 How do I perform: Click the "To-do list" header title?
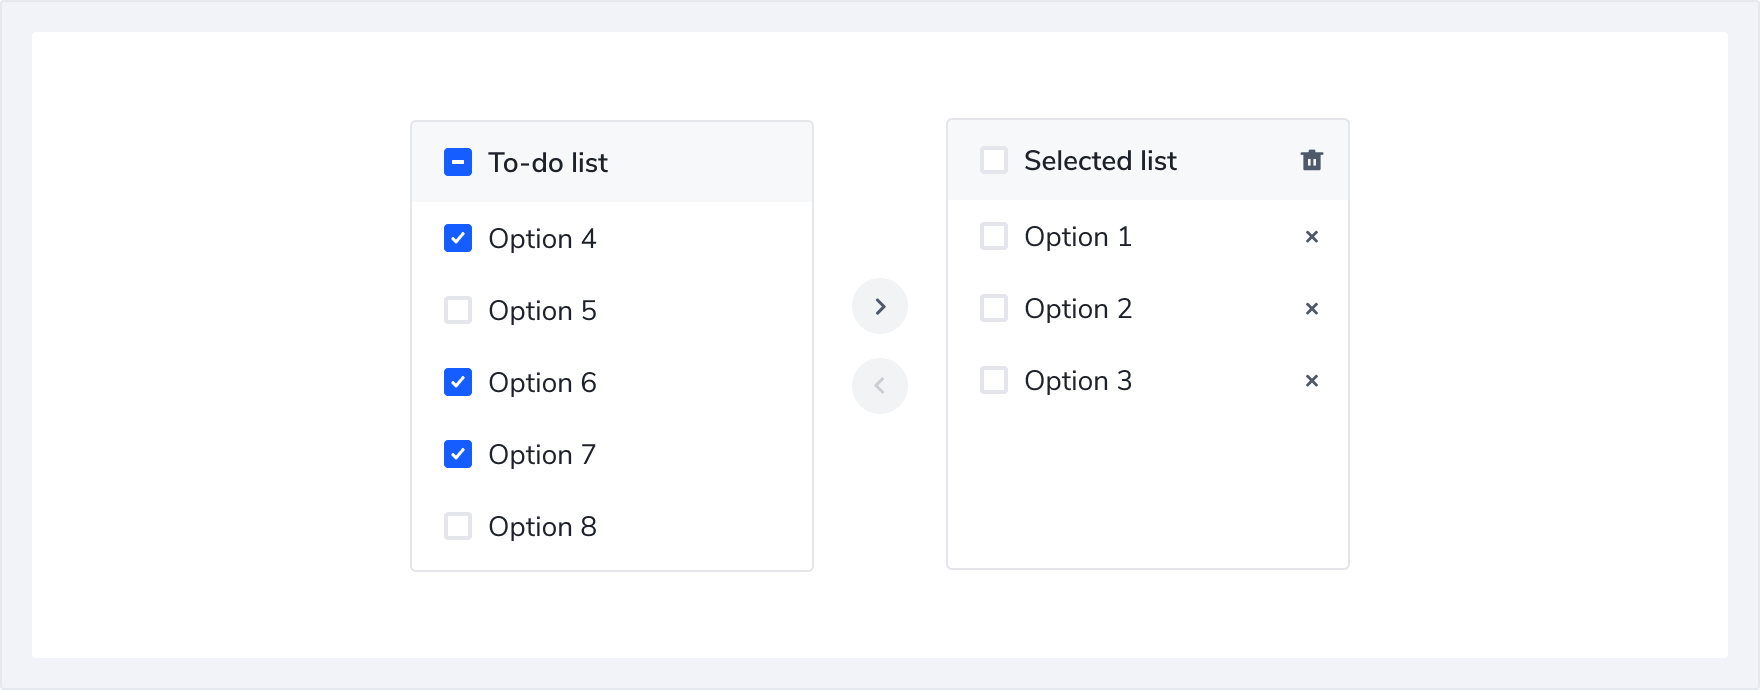(547, 163)
